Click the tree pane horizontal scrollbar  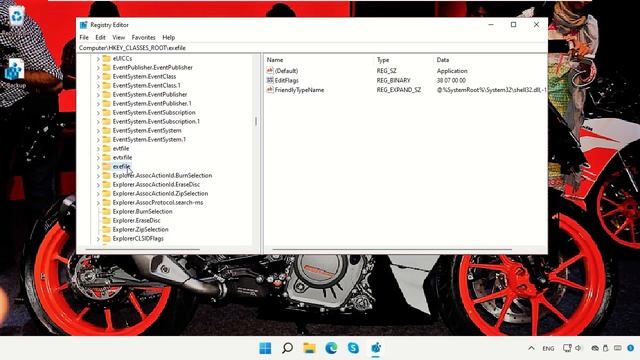143,249
